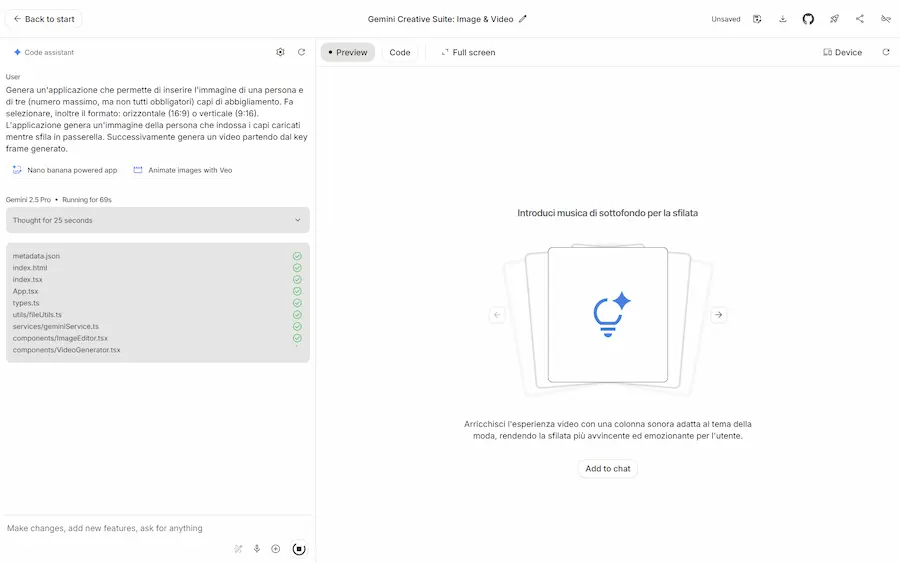900x563 pixels.
Task: Reset the Code assistant conversation
Action: pos(301,52)
